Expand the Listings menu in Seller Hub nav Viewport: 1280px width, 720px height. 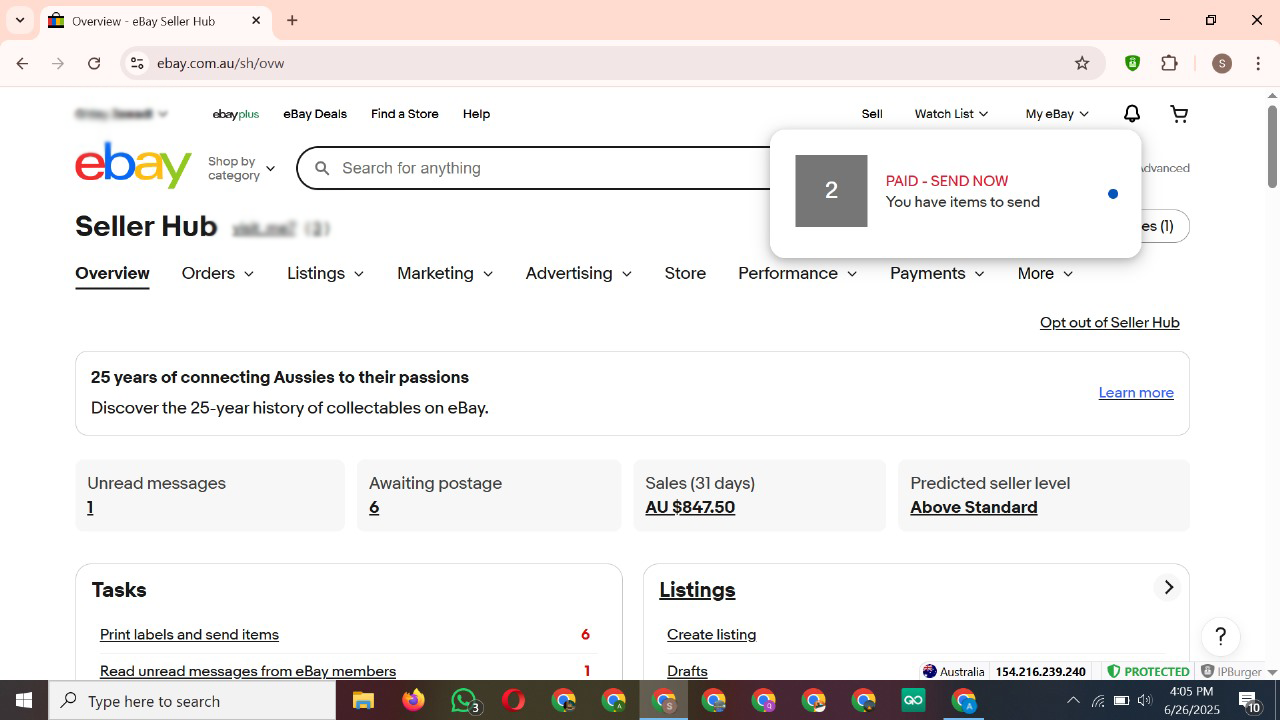(x=326, y=273)
